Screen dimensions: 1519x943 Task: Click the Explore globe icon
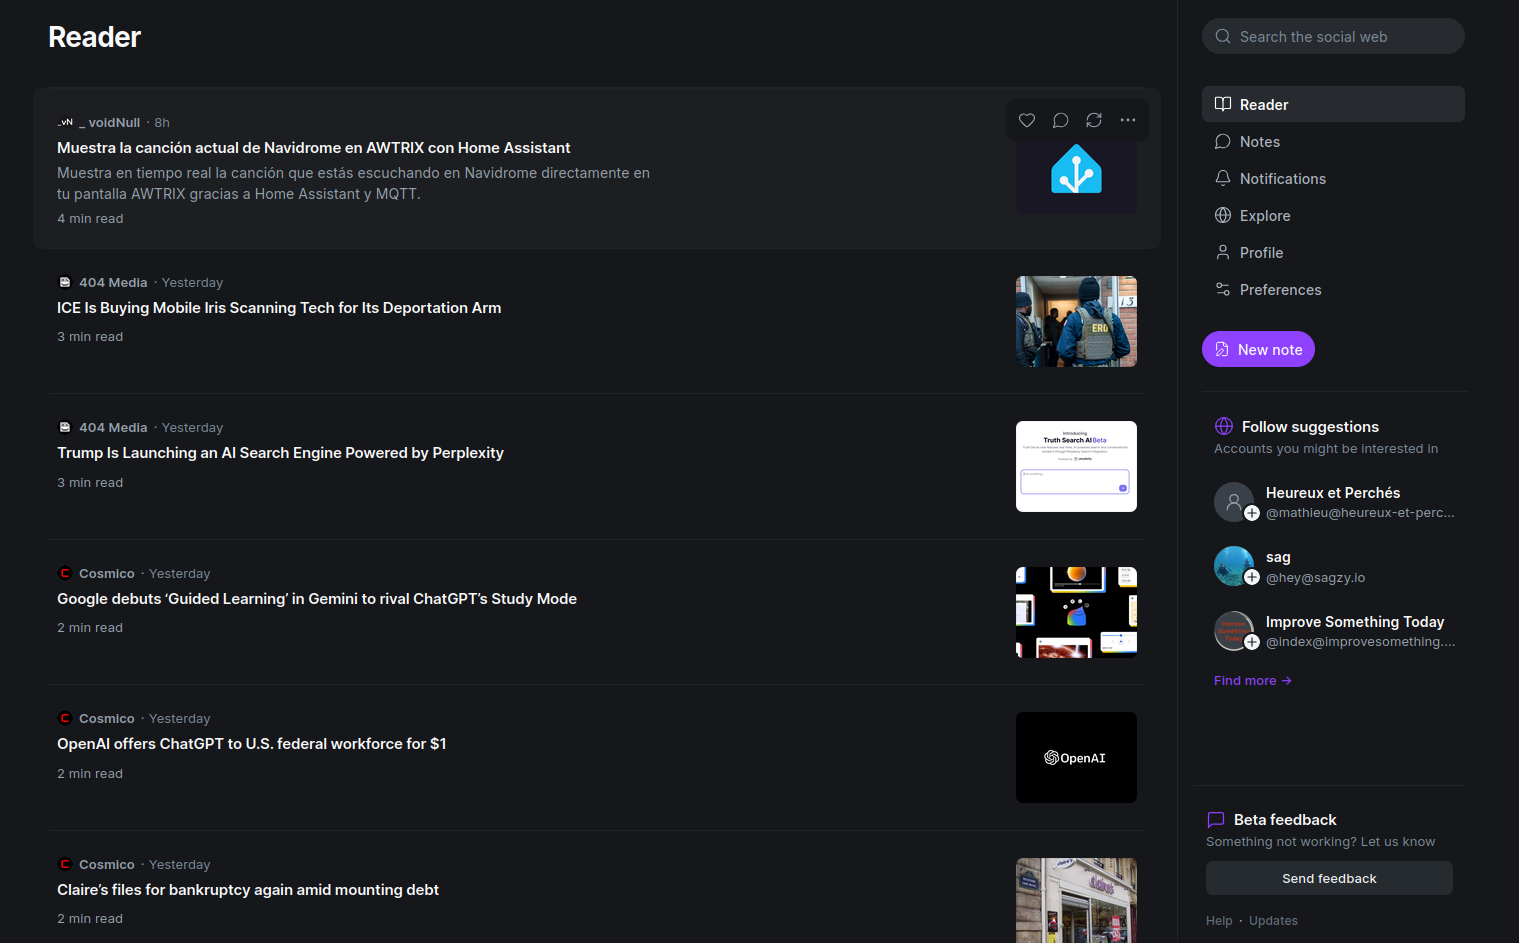(x=1223, y=215)
